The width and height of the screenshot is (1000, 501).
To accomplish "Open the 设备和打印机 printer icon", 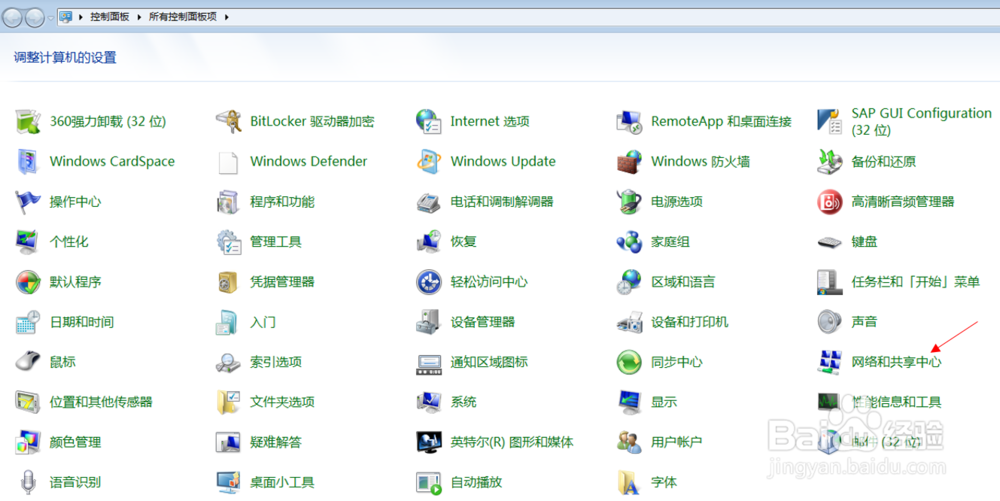I will (629, 322).
